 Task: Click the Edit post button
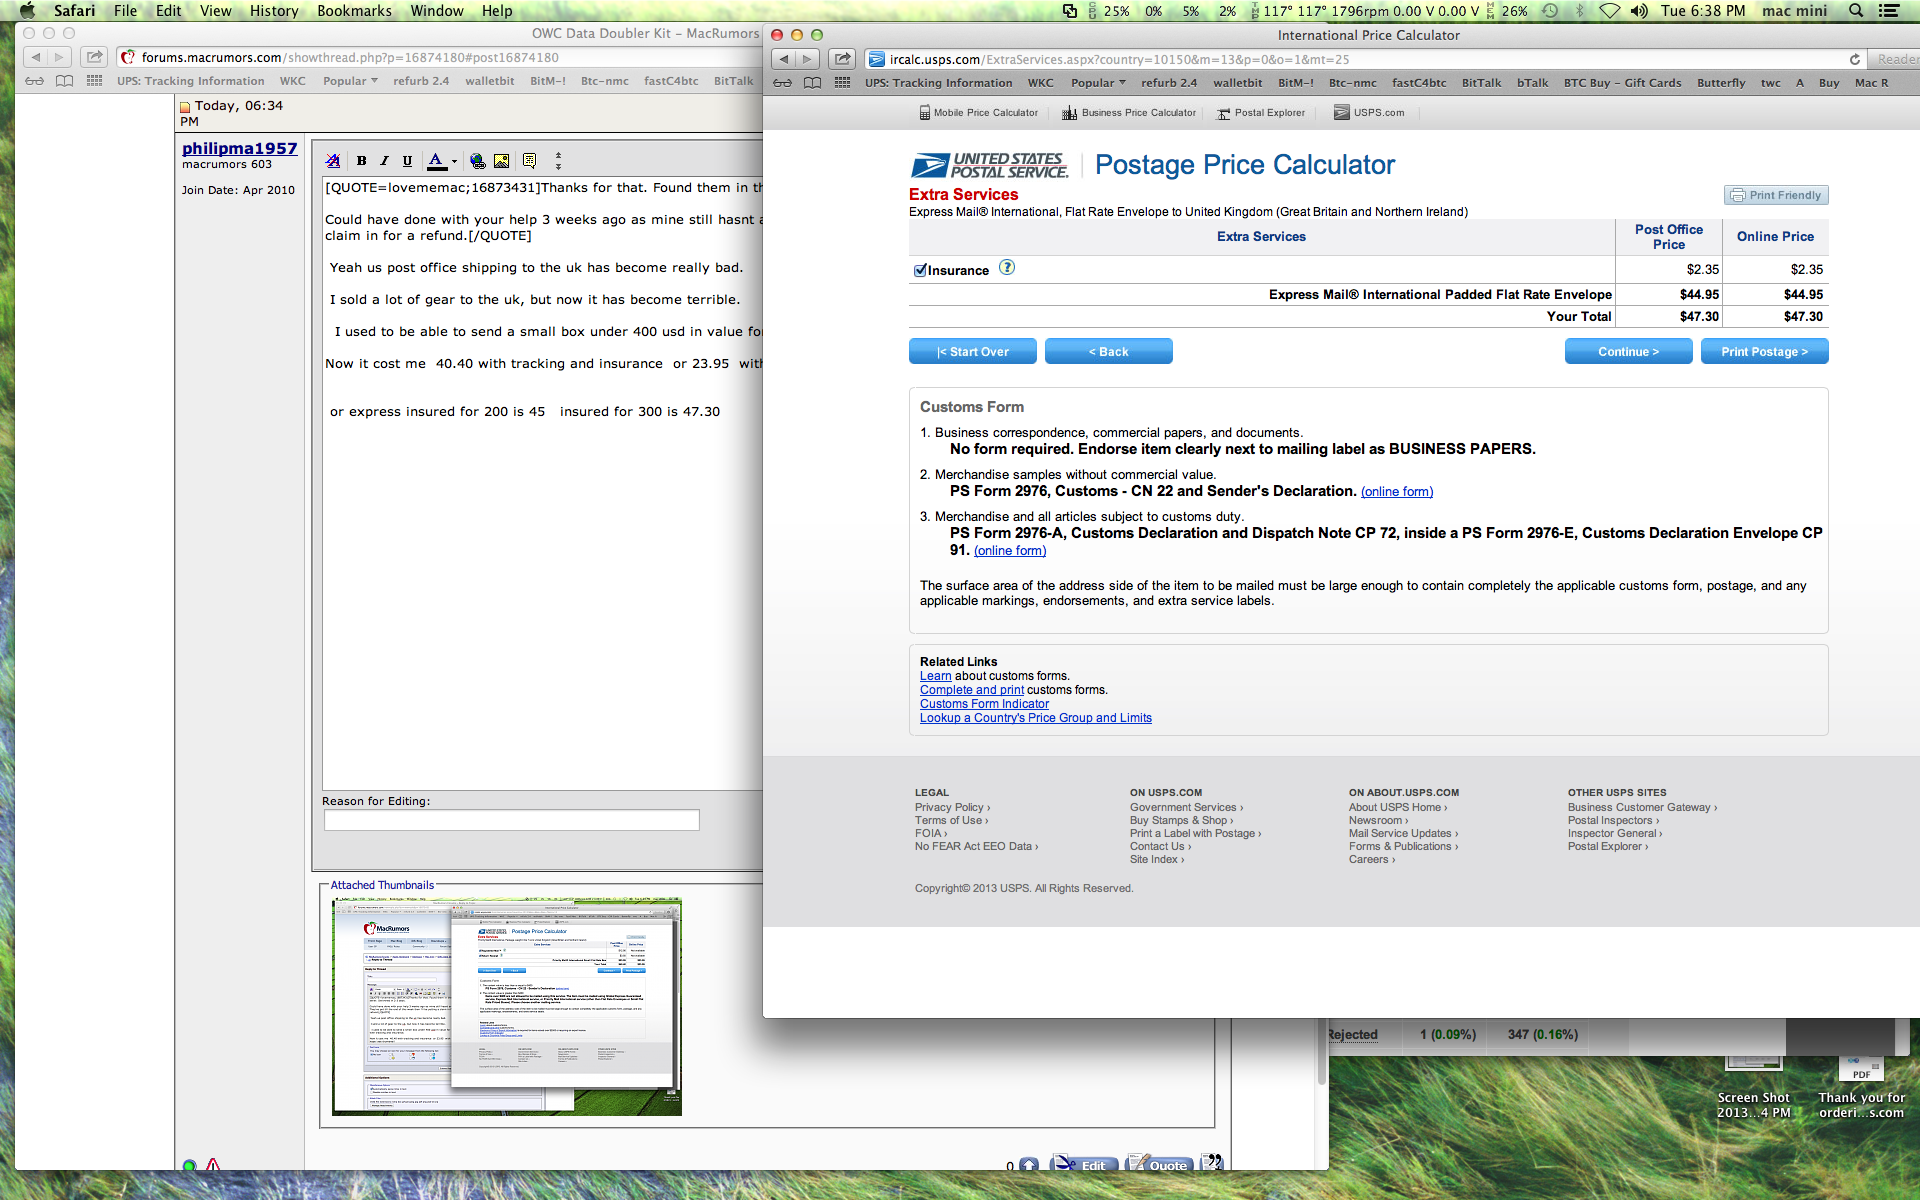pos(1084,1164)
